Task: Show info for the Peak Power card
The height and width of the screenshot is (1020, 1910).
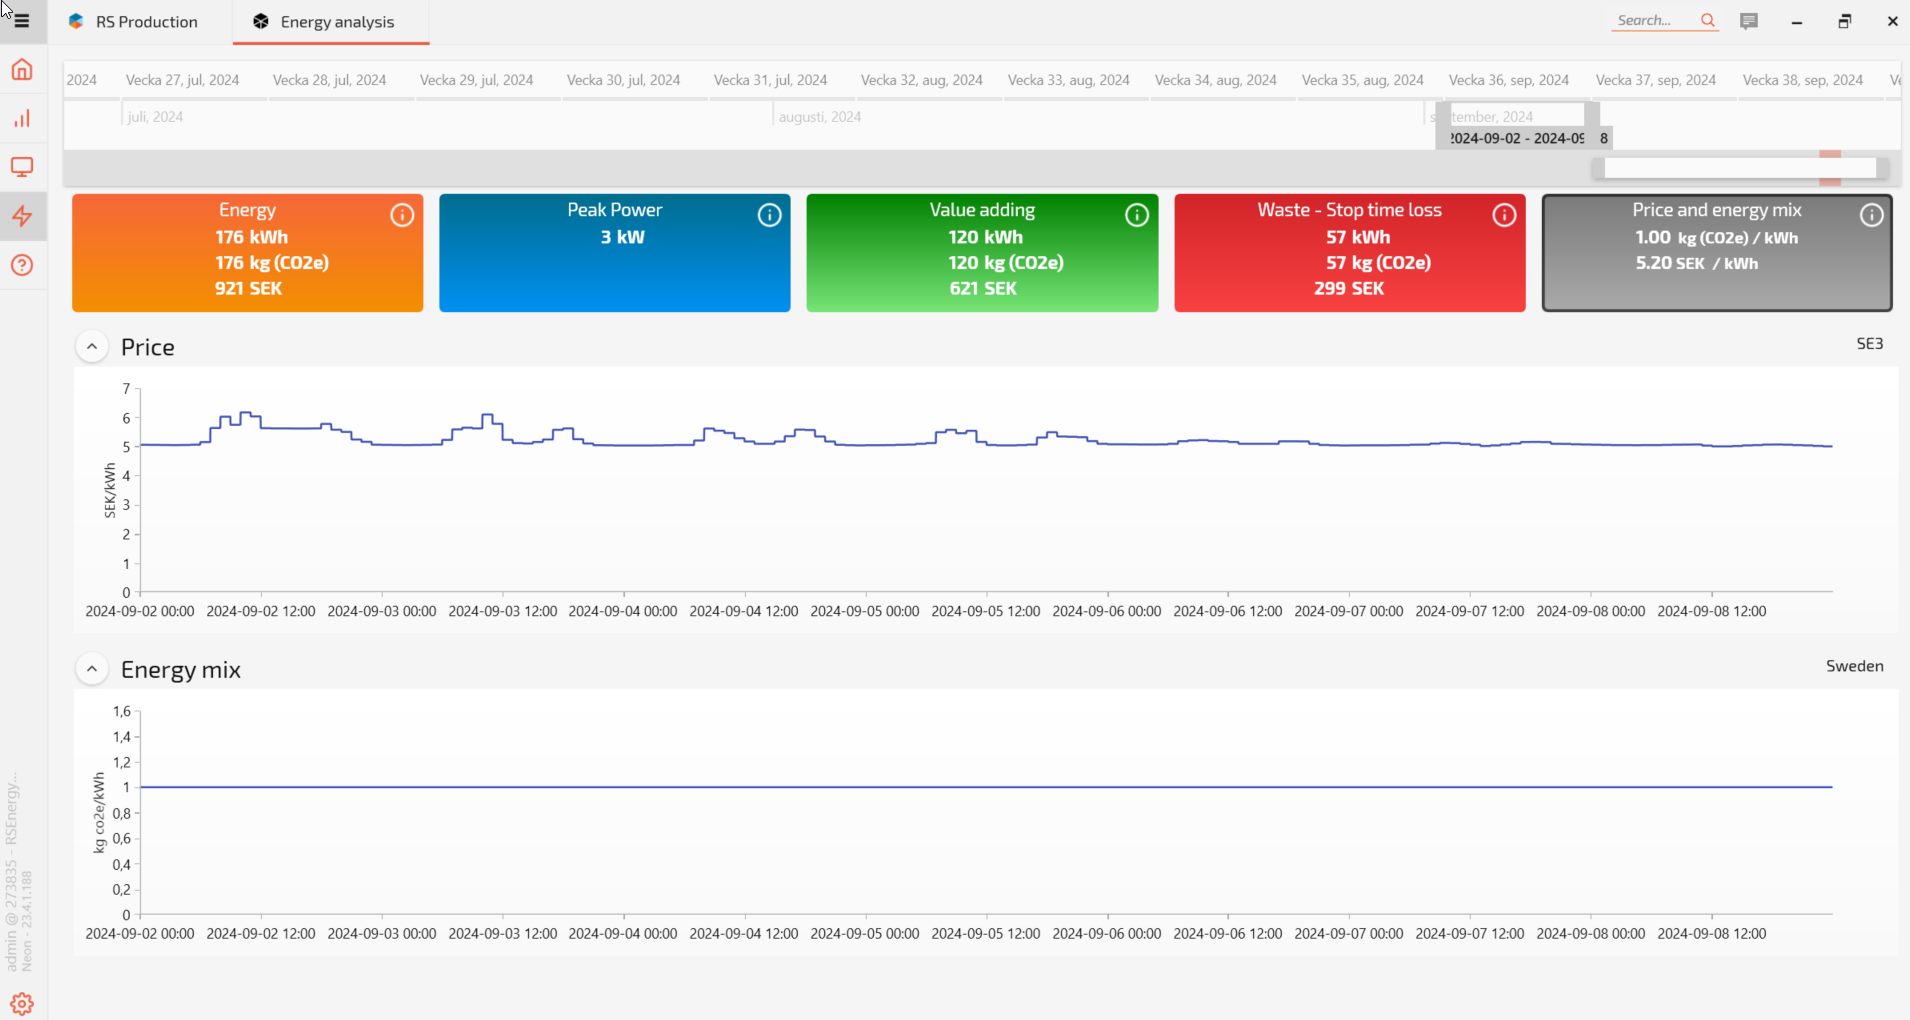Action: click(x=769, y=215)
